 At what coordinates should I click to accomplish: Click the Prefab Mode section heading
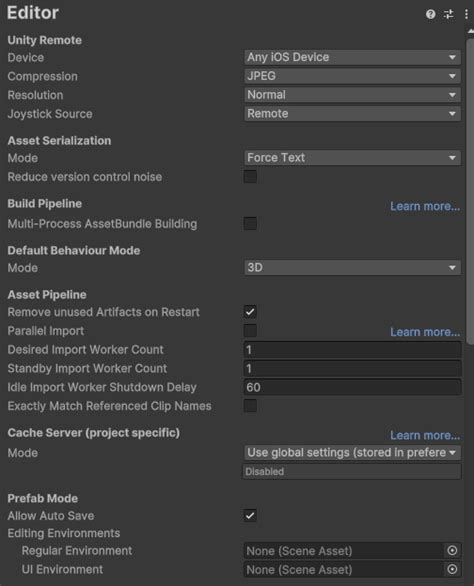(43, 499)
